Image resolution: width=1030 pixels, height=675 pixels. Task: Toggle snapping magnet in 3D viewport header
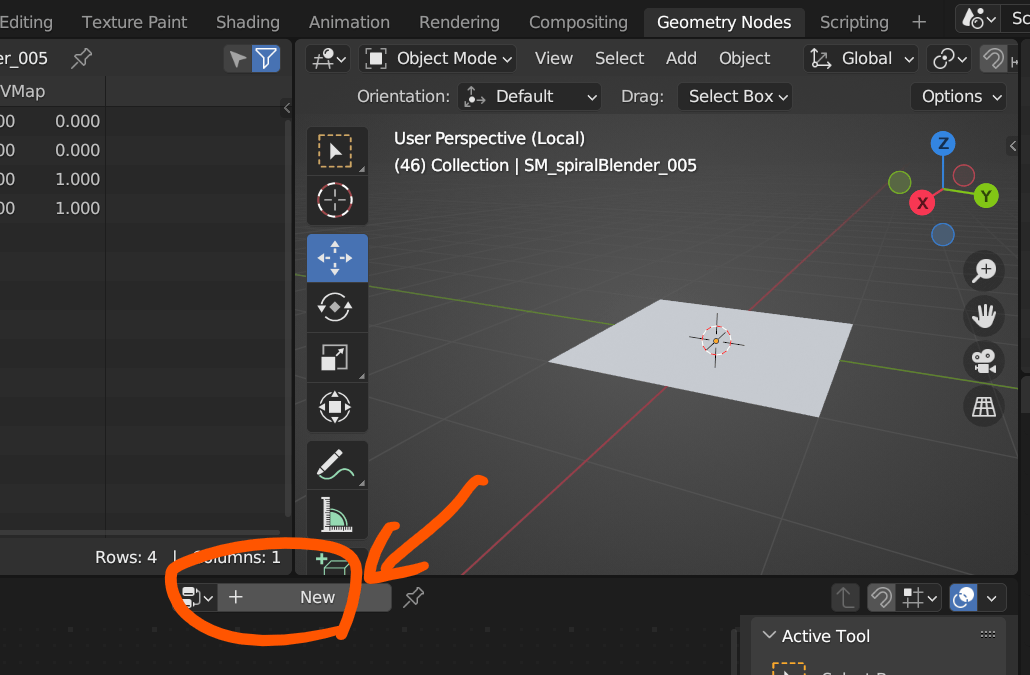point(993,59)
